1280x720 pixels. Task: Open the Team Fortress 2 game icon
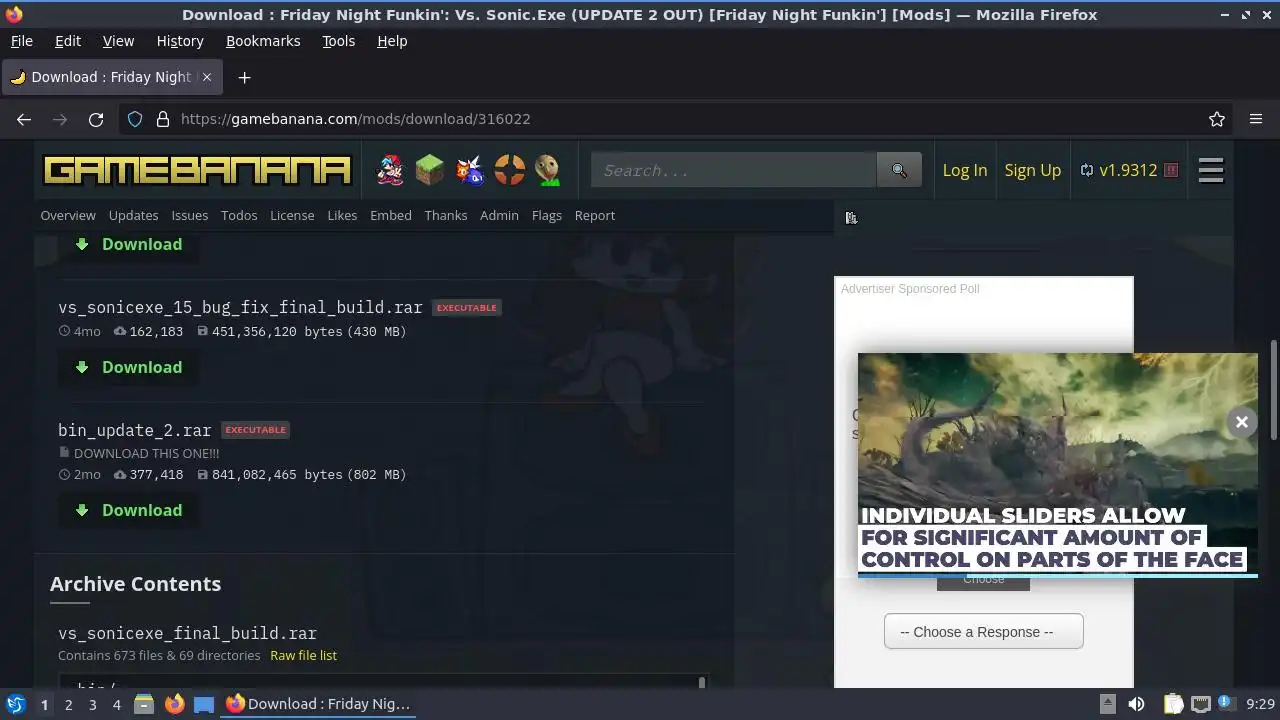[509, 170]
